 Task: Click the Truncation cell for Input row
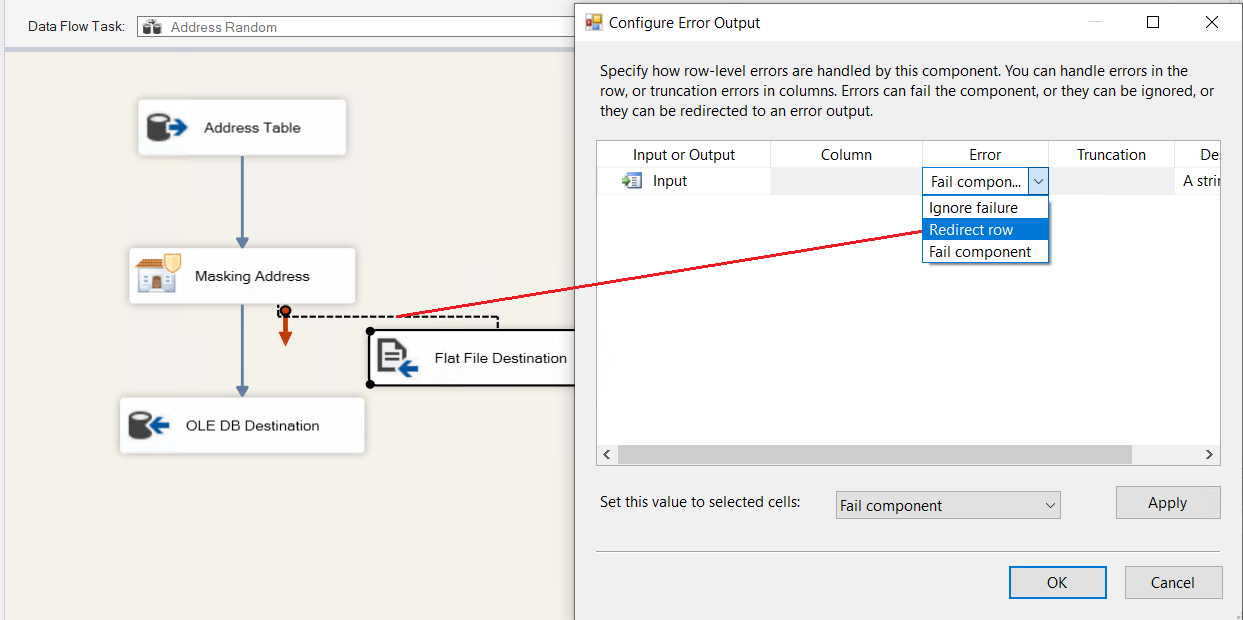1111,181
